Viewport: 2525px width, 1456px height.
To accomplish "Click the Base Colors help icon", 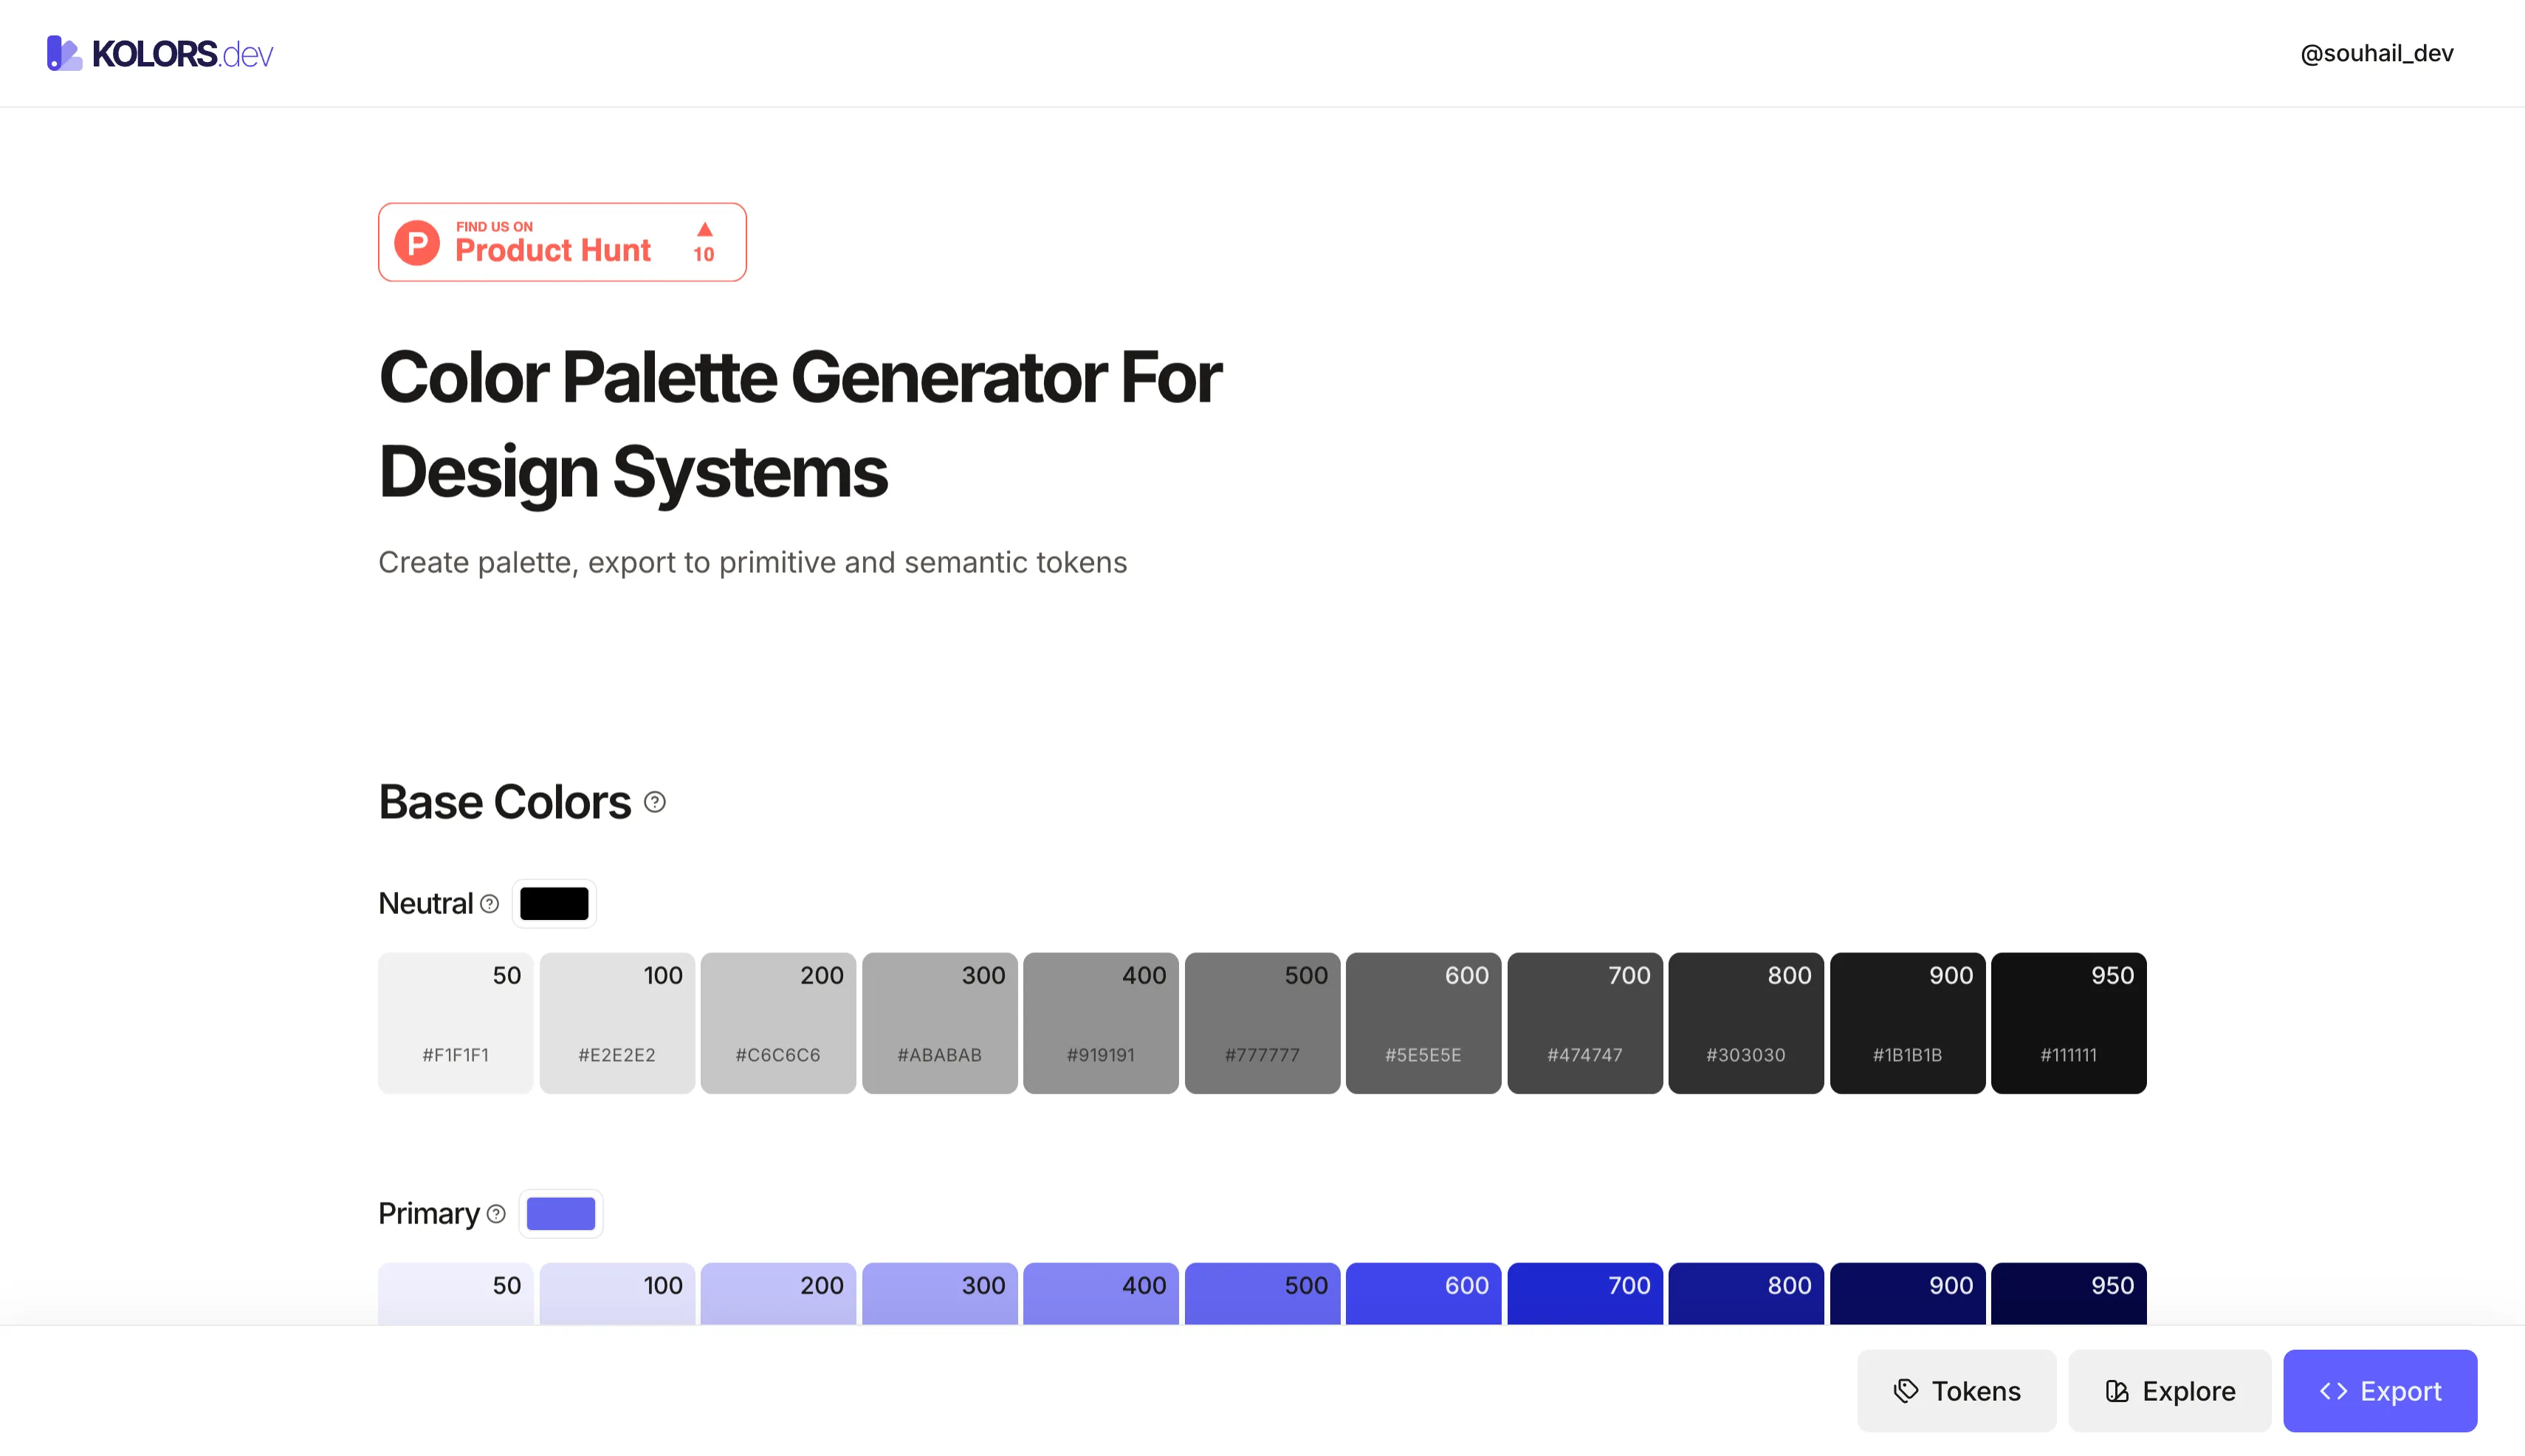I will 655,802.
